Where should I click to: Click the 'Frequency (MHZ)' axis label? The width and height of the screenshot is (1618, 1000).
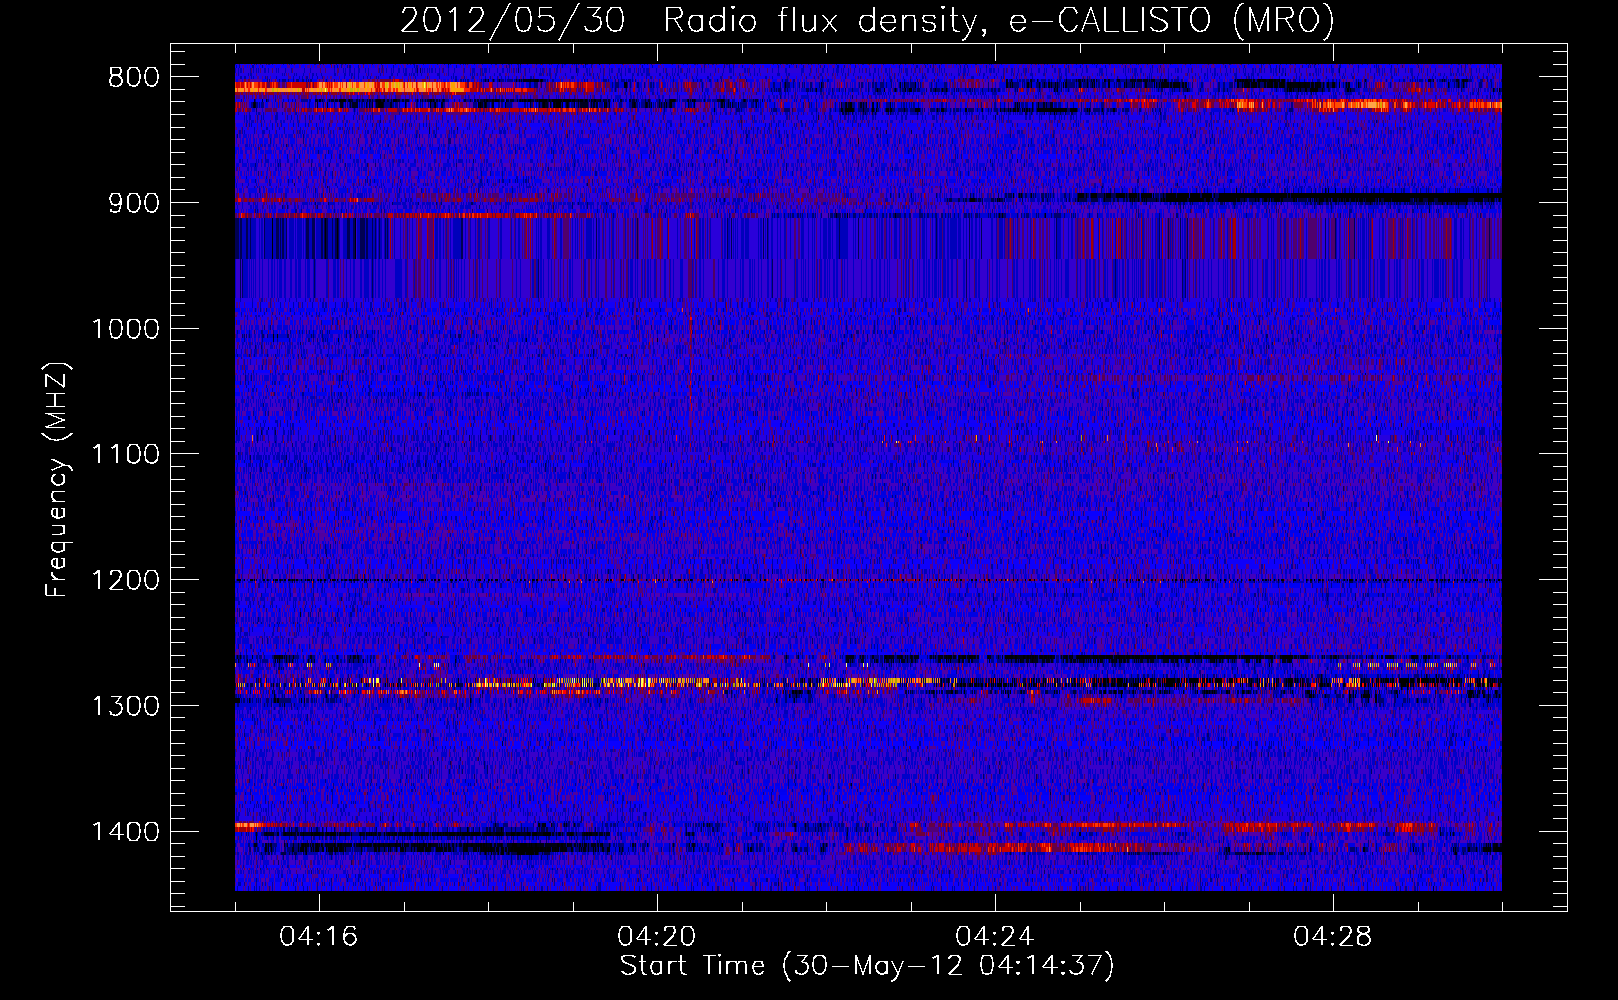57,480
